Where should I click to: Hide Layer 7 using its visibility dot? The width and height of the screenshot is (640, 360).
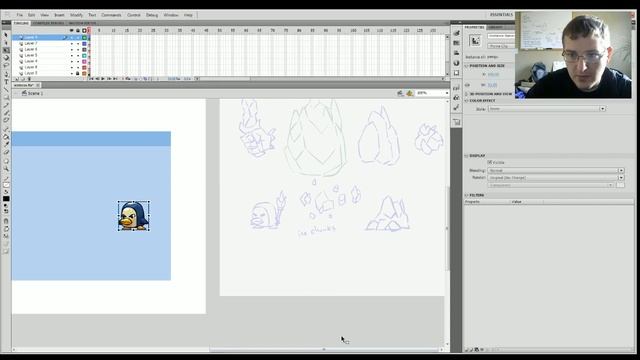coord(71,43)
